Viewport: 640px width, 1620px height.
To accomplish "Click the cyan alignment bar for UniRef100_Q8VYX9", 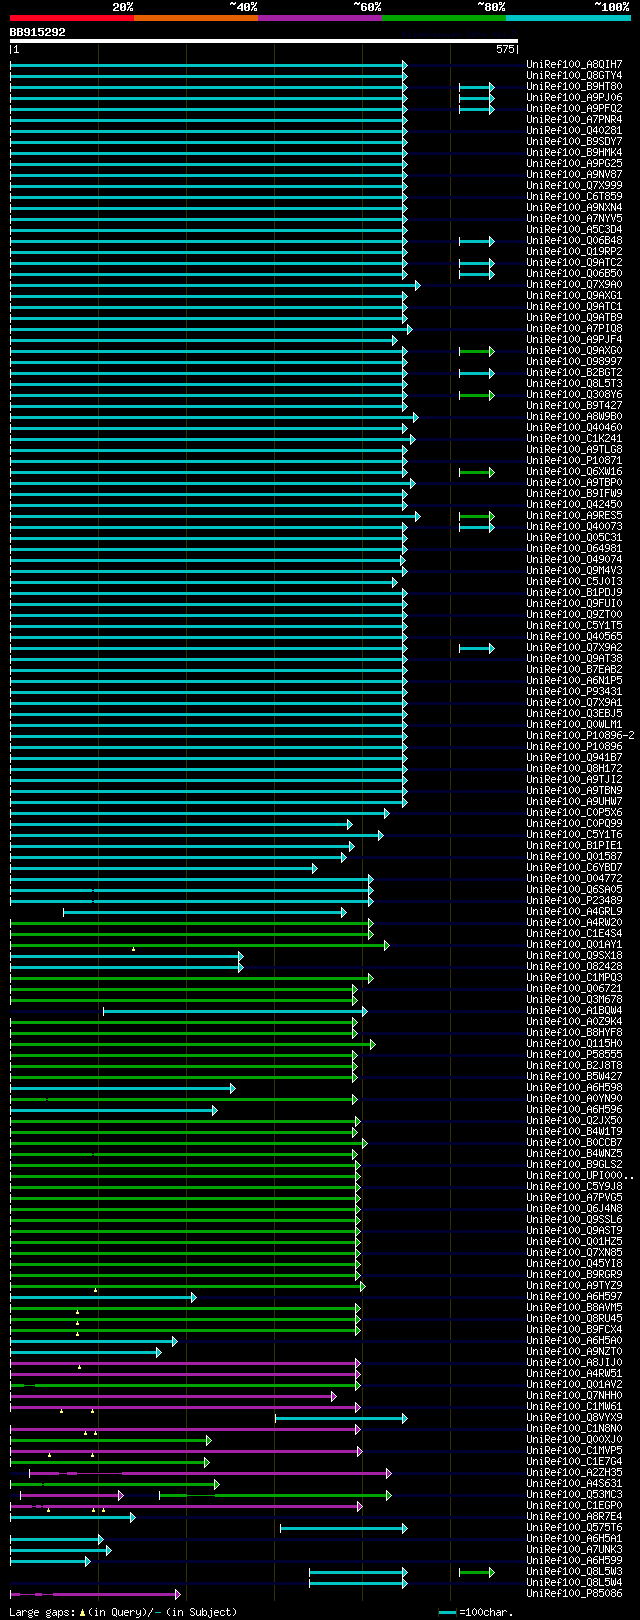I will point(341,1418).
